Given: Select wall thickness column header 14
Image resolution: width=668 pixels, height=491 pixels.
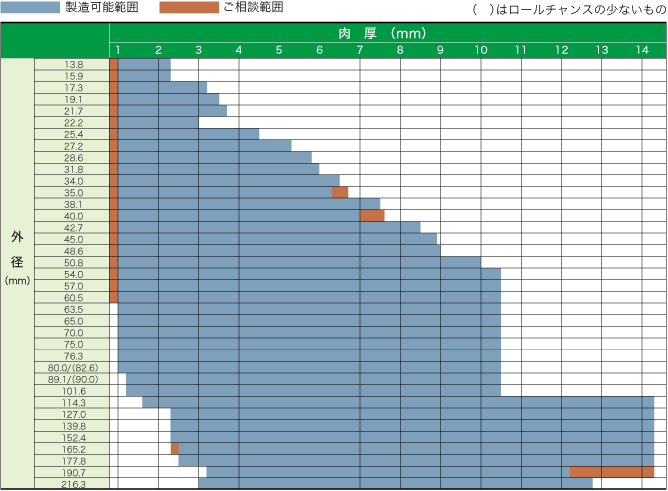Looking at the screenshot, I should pos(641,50).
